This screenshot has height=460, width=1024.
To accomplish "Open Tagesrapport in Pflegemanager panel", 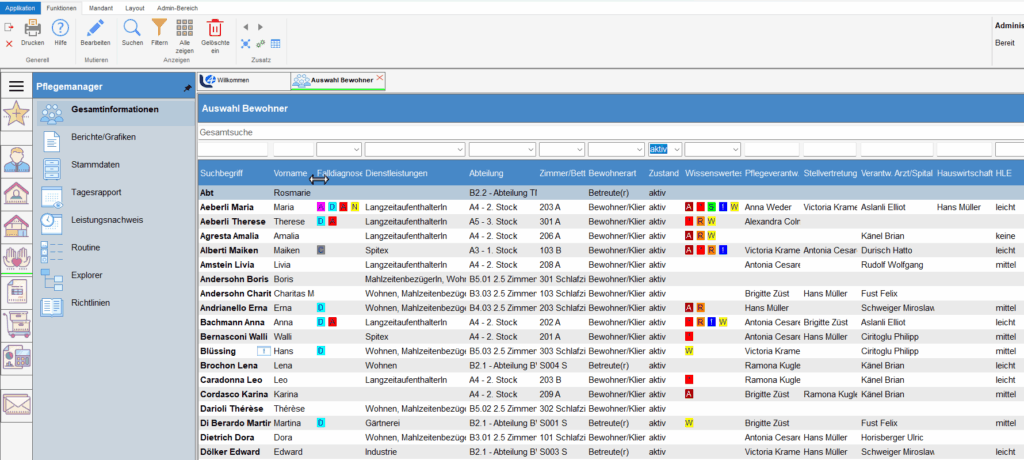I will [98, 192].
